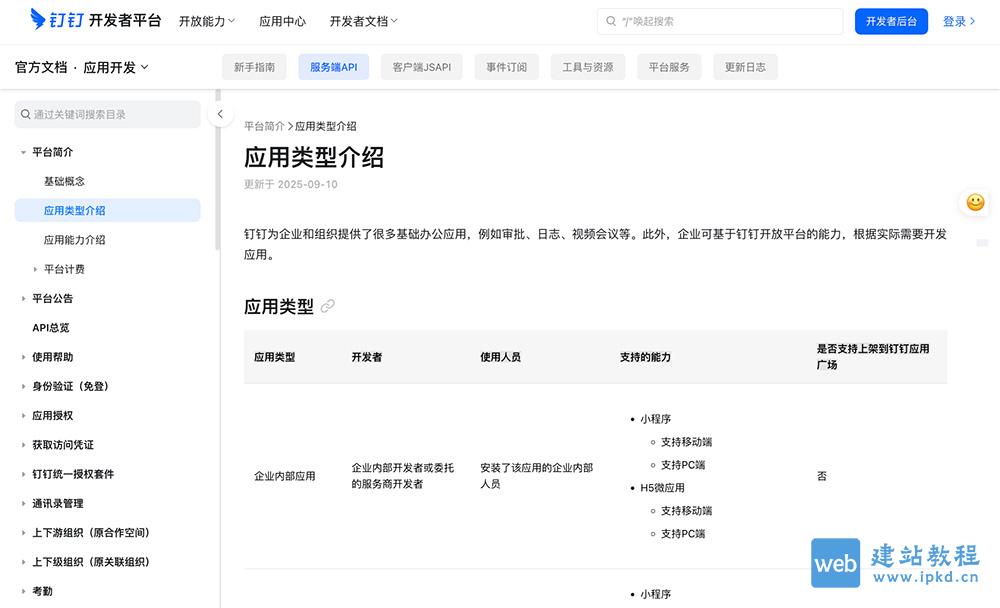The image size is (1000, 608).
Task: Select 应用能力介绍 in the sidebar
Action: pyautogui.click(x=75, y=240)
